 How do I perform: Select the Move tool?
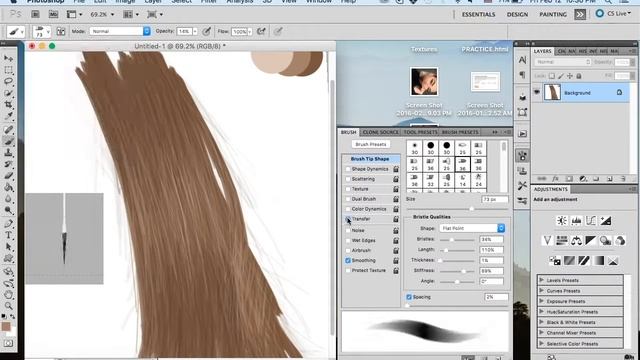tap(8, 58)
